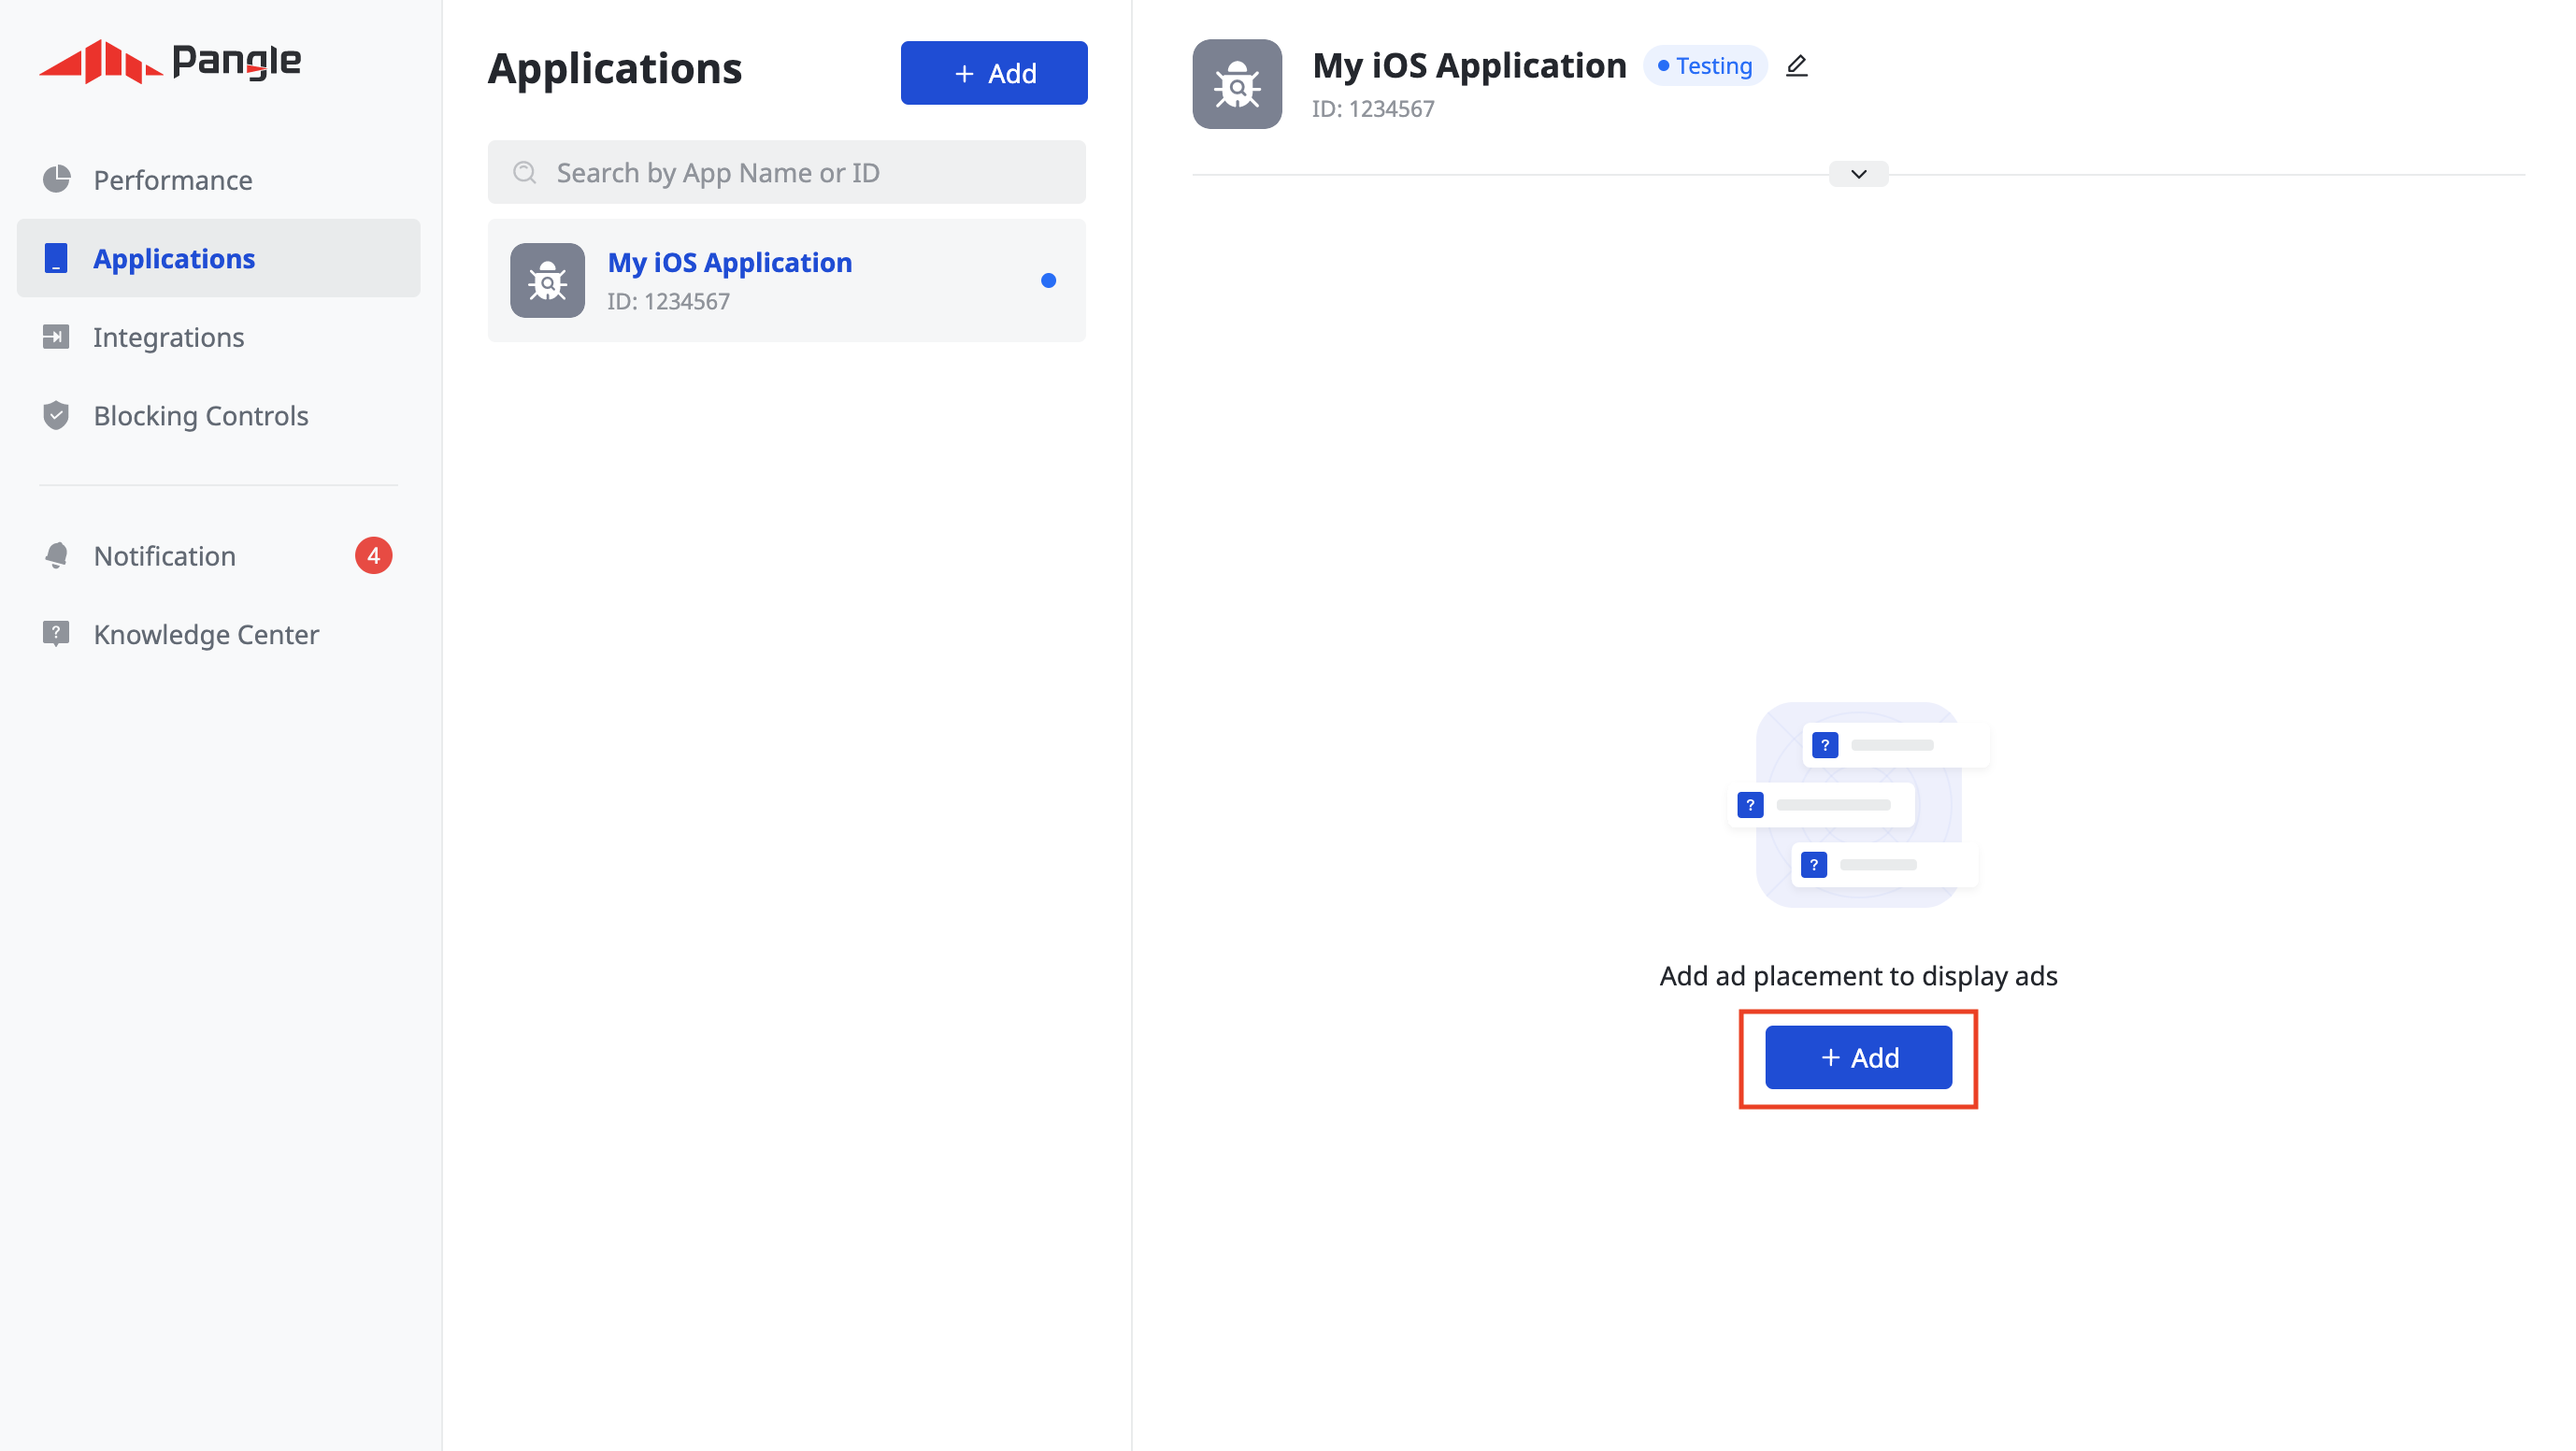Click the bug icon in app list
The width and height of the screenshot is (2576, 1451).
[547, 281]
